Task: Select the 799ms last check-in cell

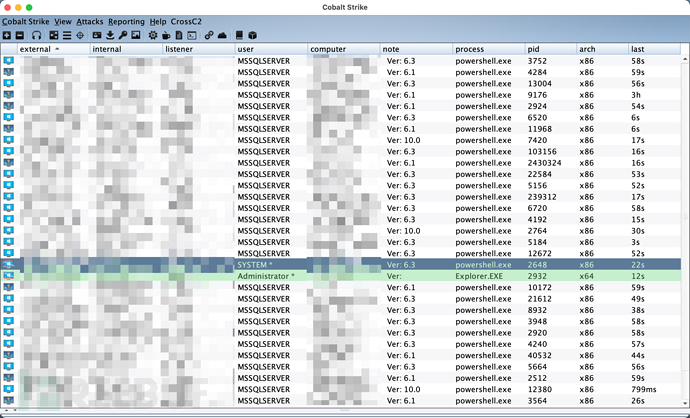Action: click(655, 389)
